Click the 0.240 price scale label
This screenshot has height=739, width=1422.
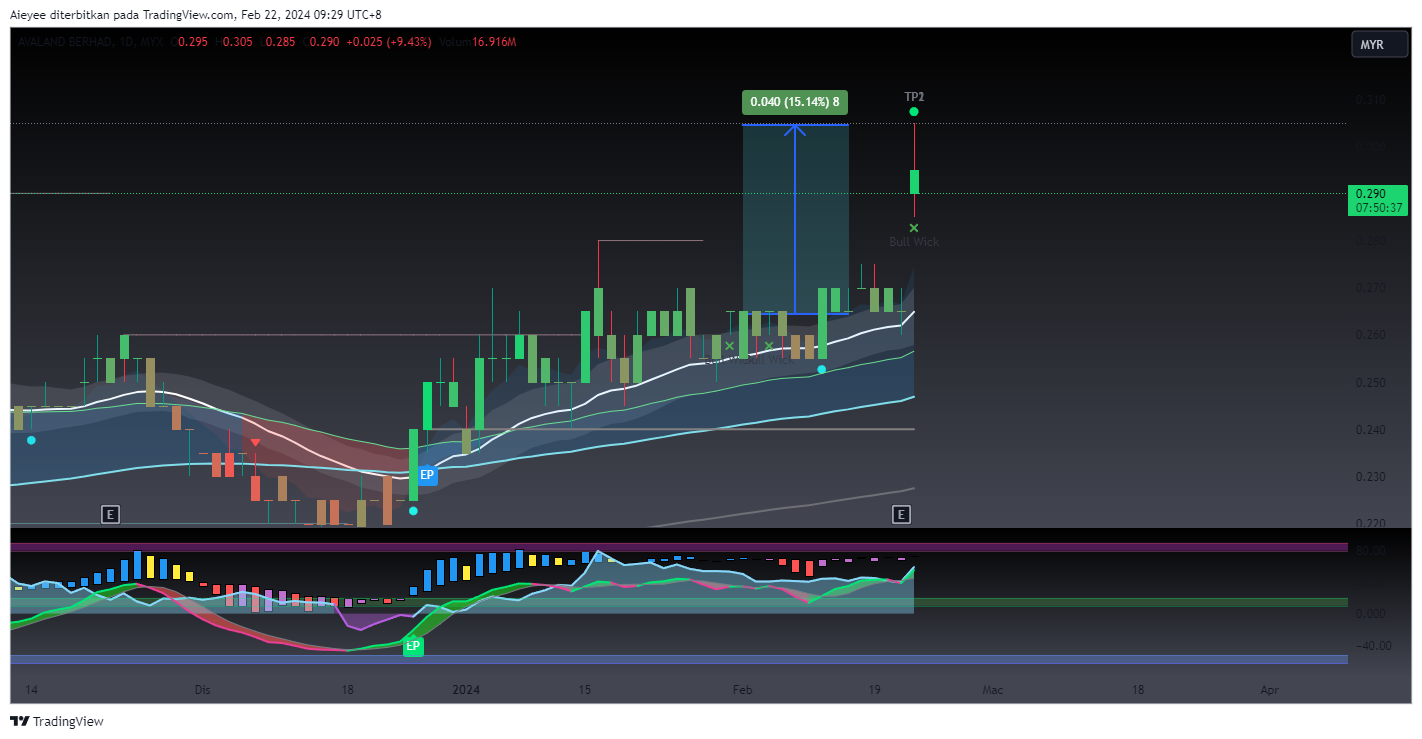[x=1370, y=430]
